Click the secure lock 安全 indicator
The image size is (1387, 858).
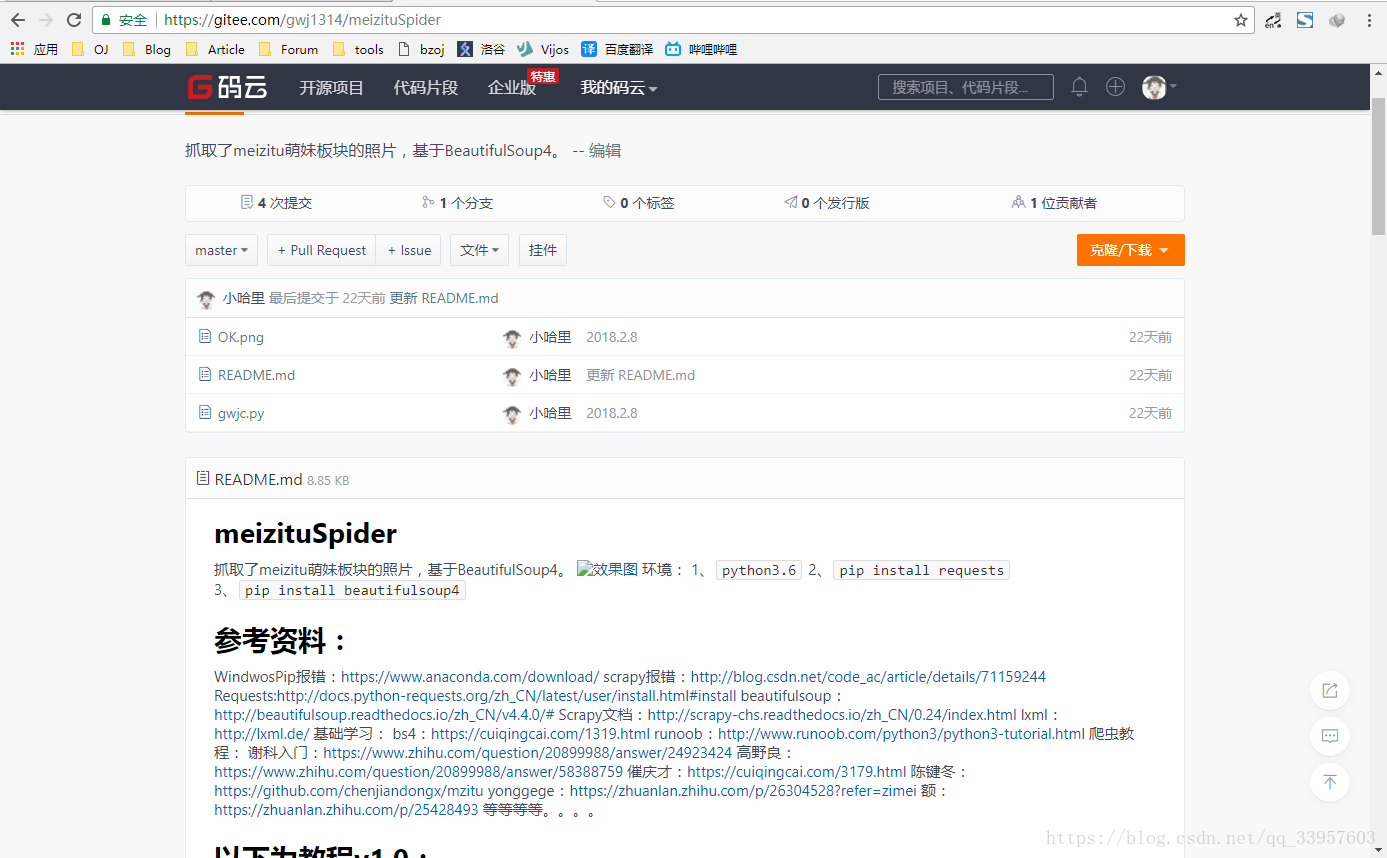click(x=124, y=20)
